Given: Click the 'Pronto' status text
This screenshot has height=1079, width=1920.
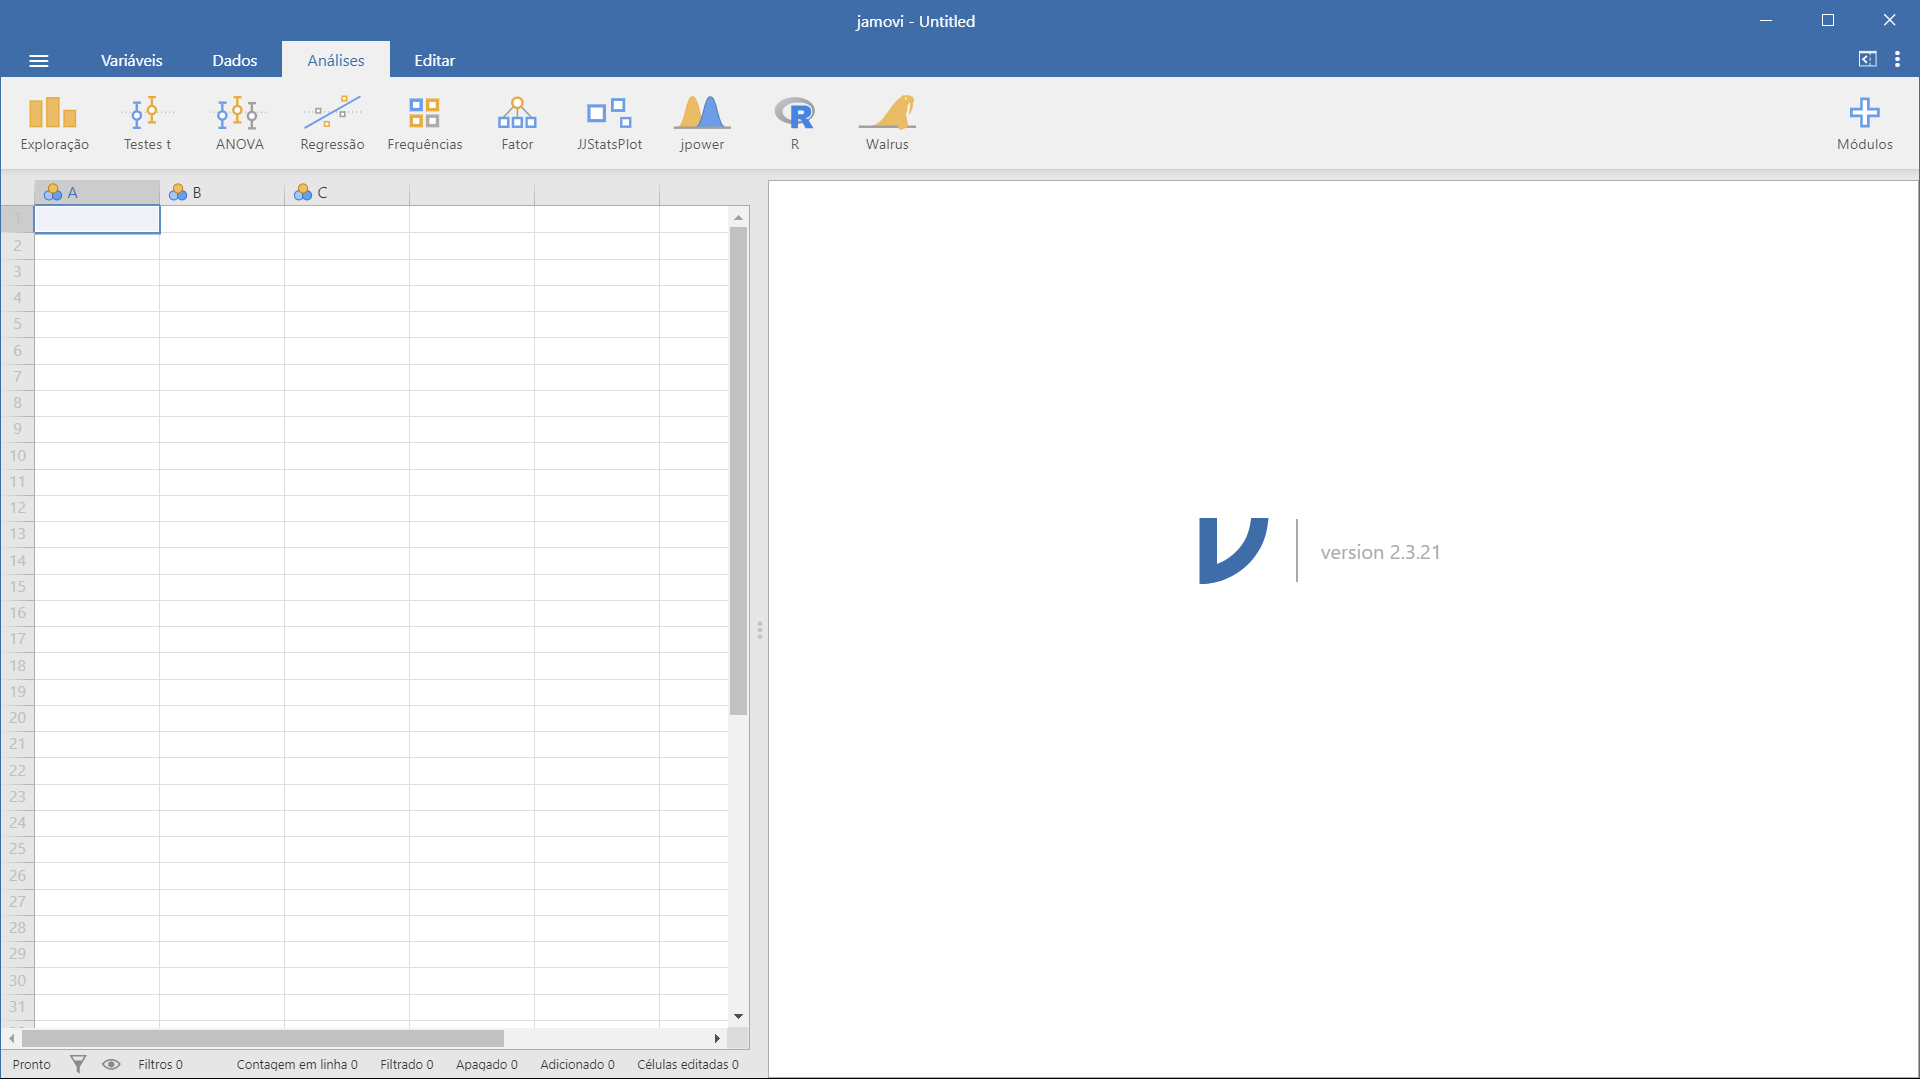Looking at the screenshot, I should point(32,1064).
